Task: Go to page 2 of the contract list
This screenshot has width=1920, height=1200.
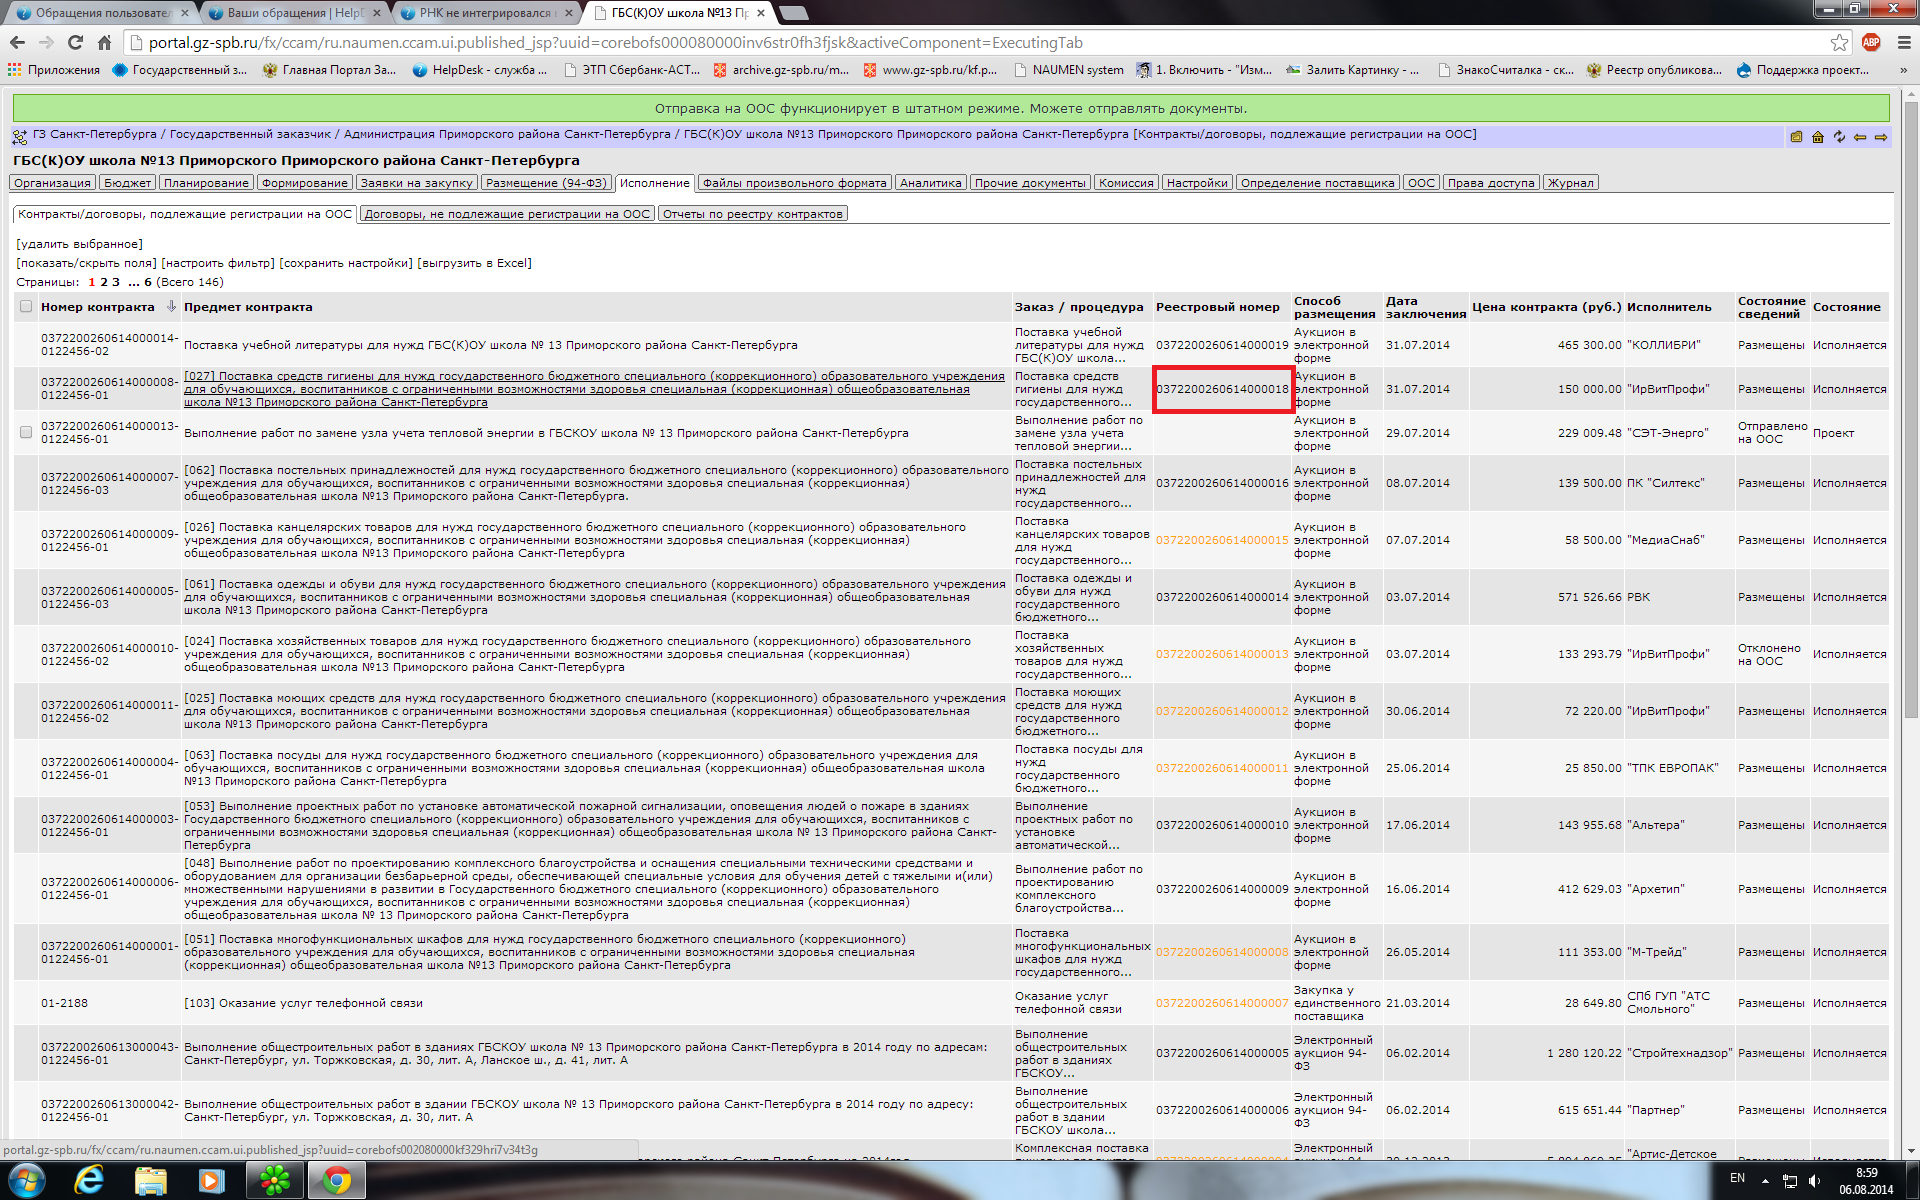Action: click(103, 282)
